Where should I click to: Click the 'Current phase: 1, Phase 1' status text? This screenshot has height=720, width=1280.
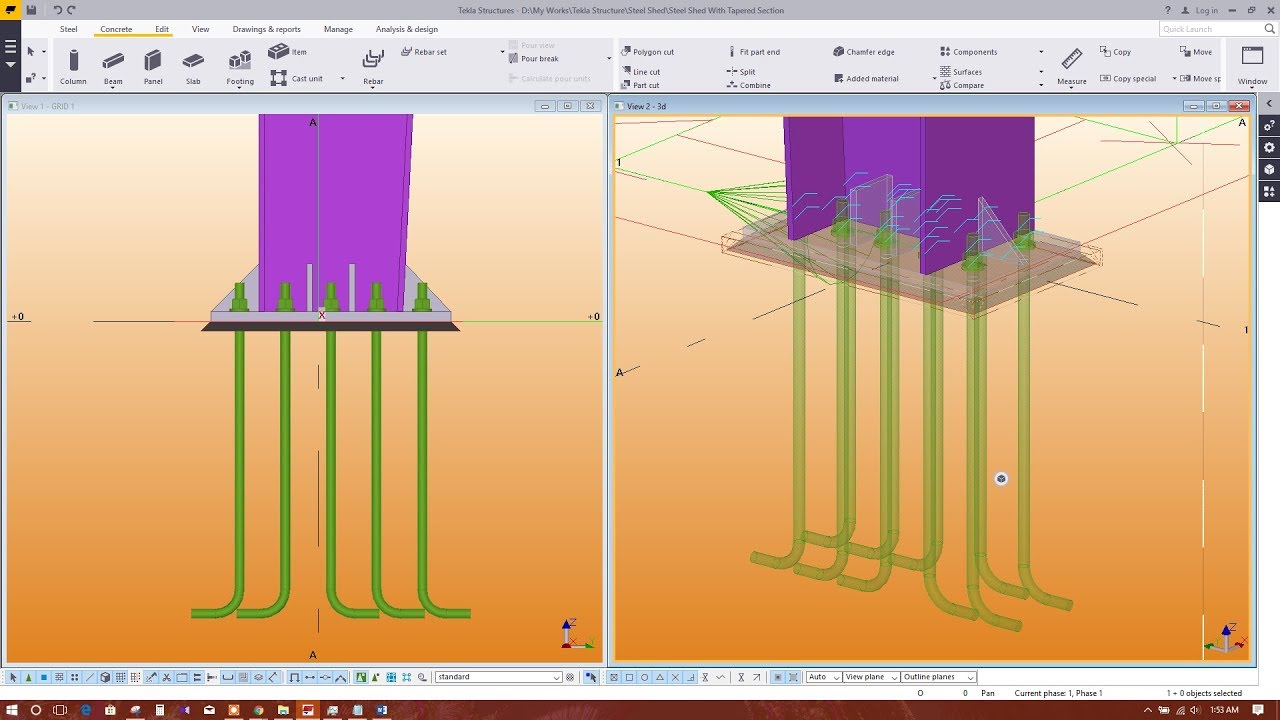coord(1058,693)
